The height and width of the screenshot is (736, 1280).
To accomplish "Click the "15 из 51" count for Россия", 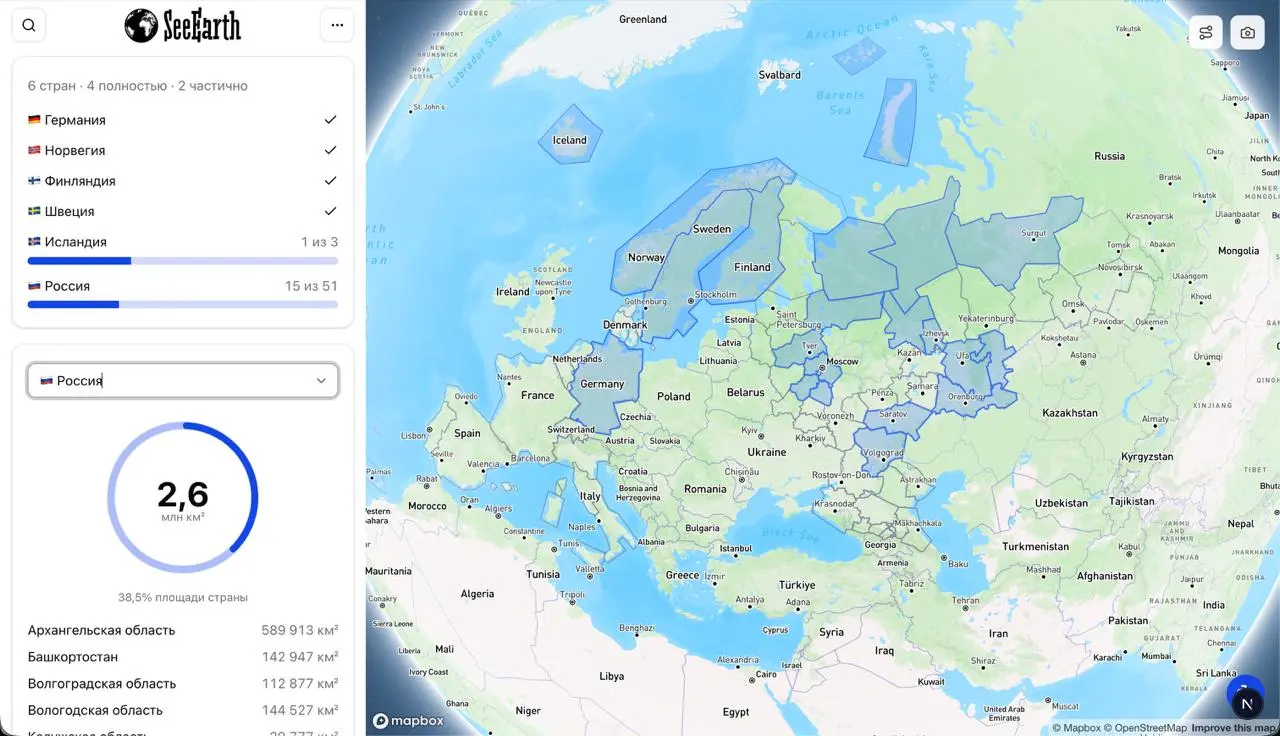I will pos(313,286).
